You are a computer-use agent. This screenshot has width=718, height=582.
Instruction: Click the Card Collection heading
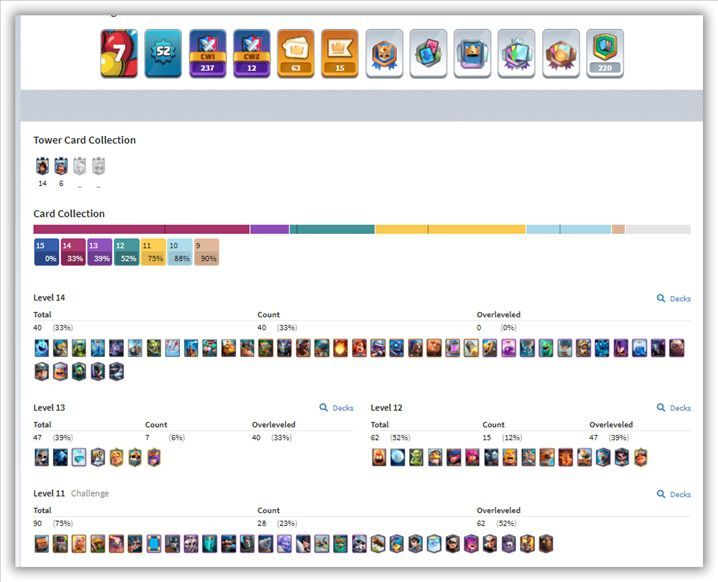[x=69, y=213]
